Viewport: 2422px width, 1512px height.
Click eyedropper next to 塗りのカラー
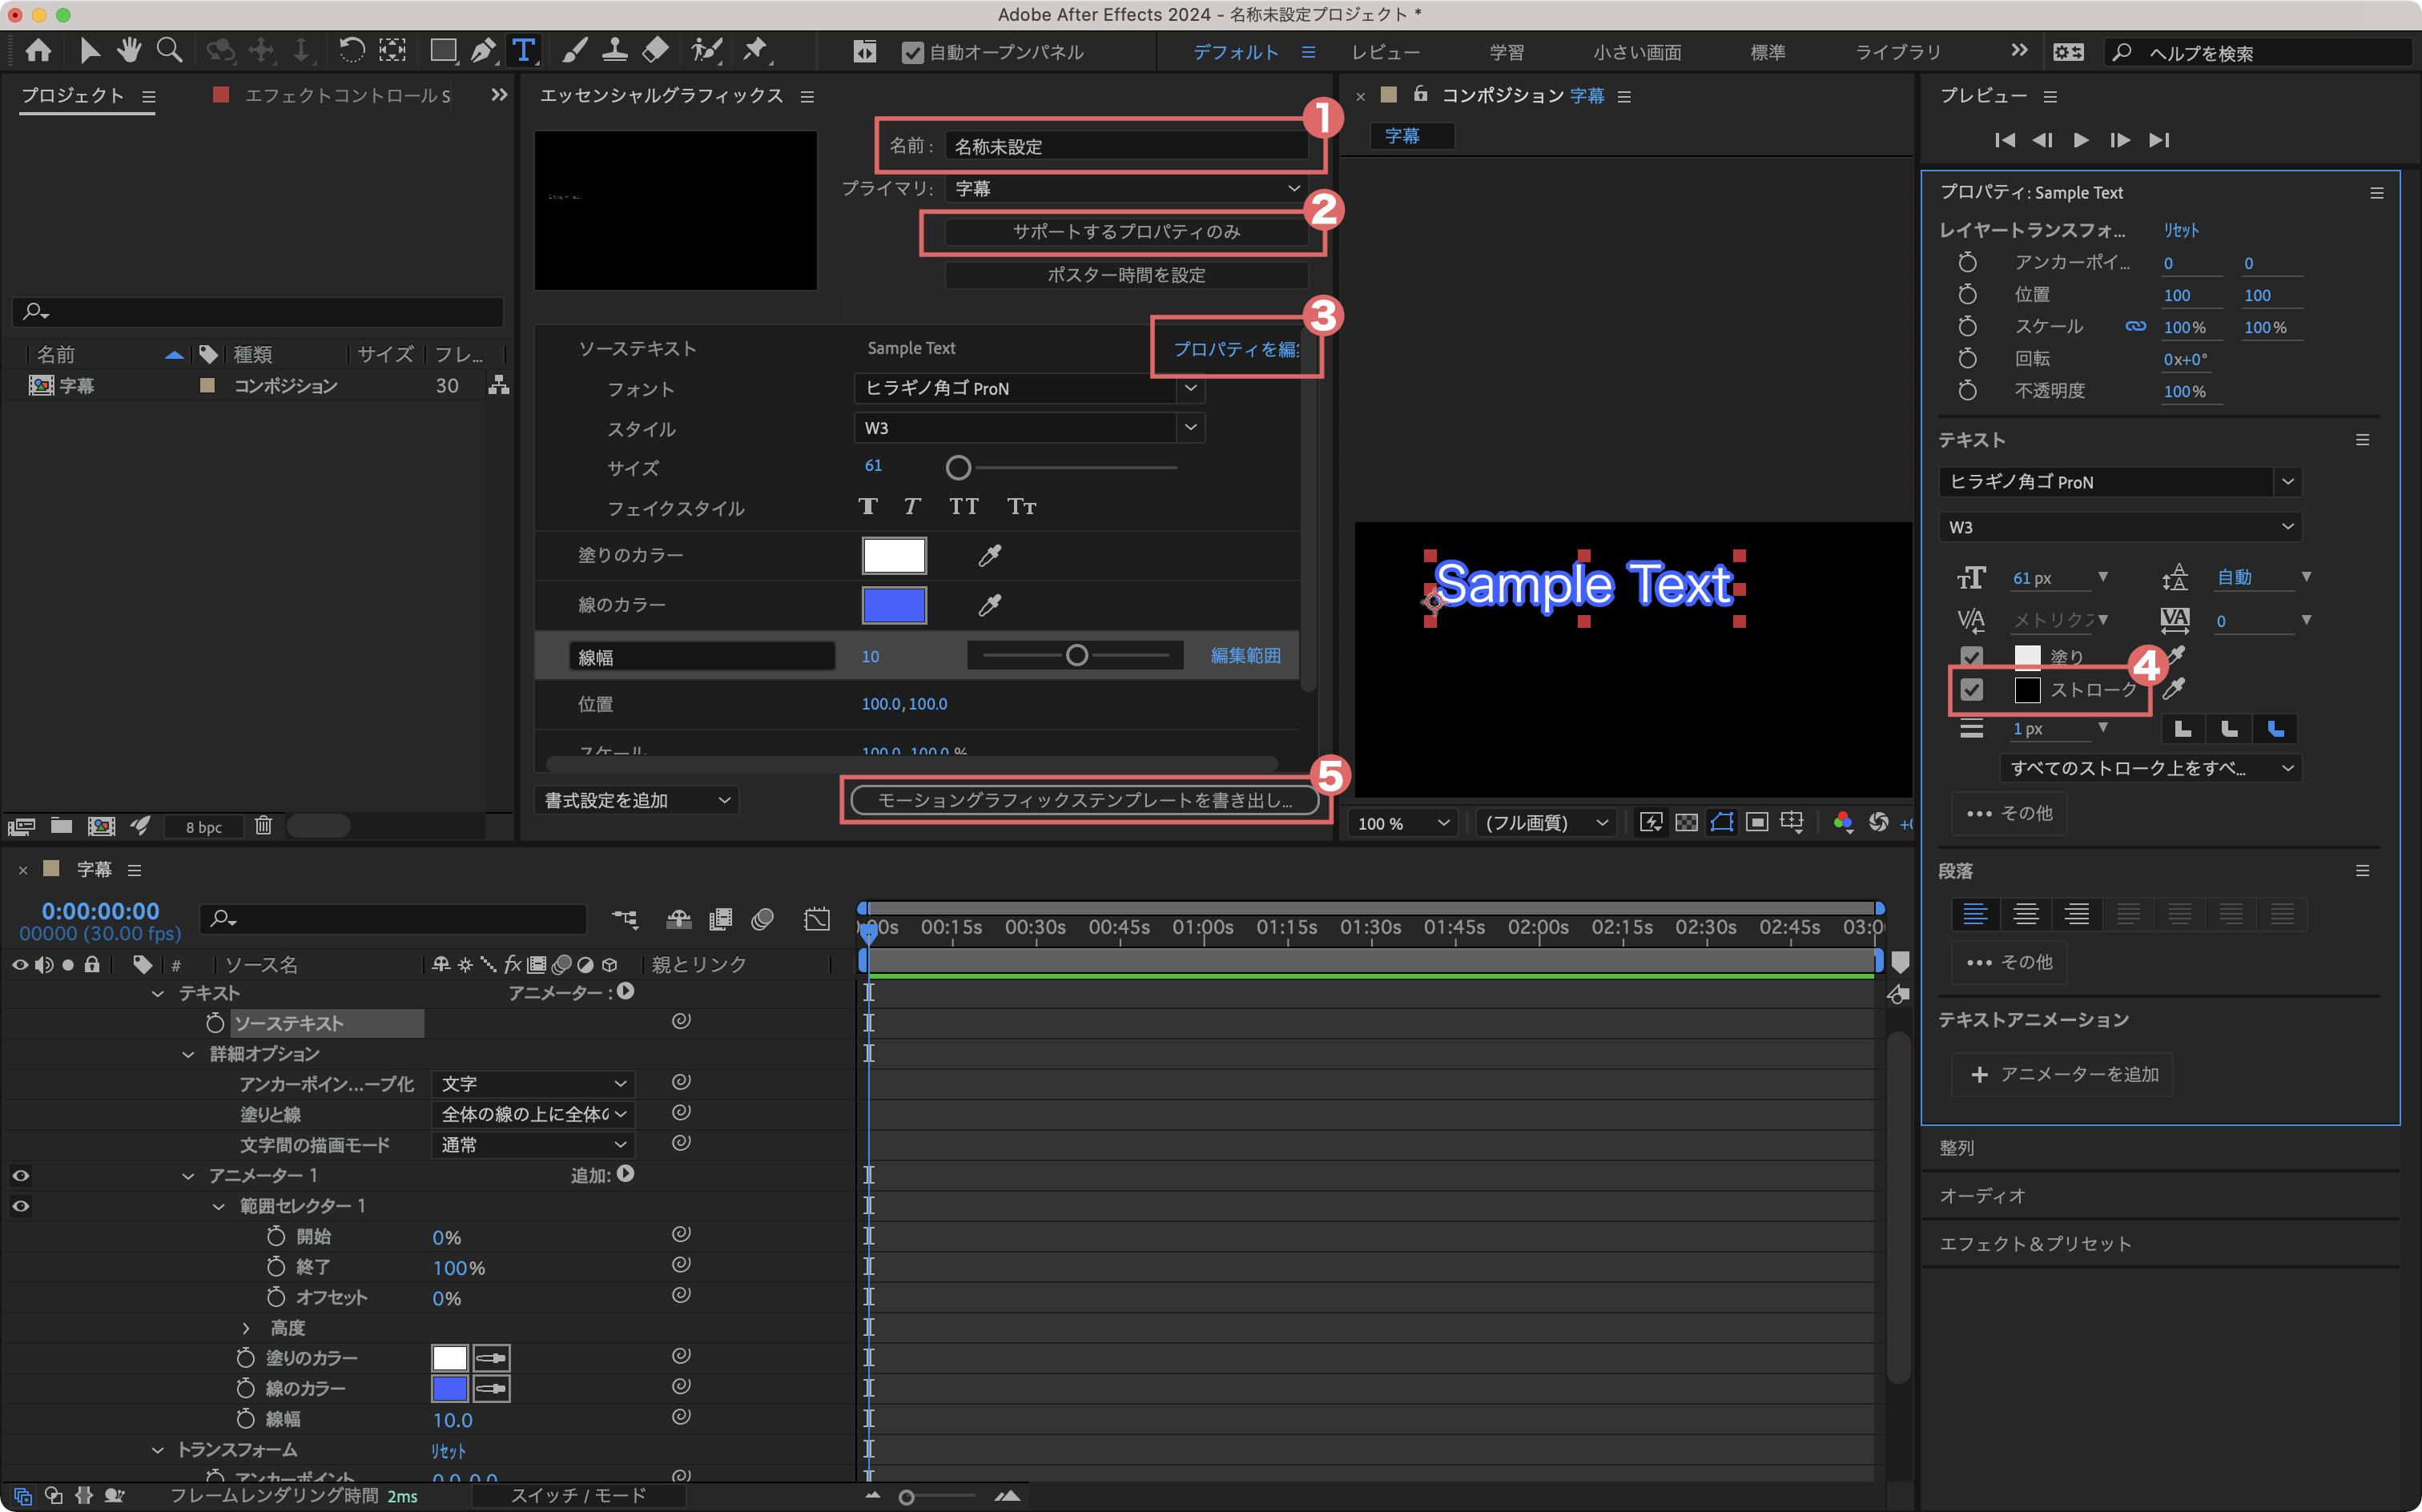pos(989,555)
